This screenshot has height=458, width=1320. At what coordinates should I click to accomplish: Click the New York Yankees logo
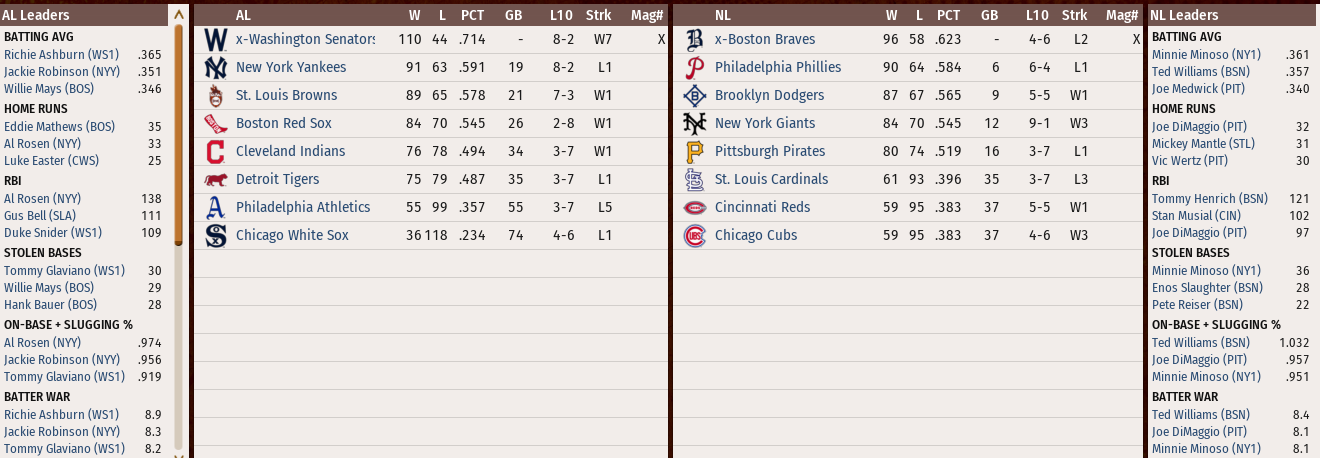coord(215,68)
